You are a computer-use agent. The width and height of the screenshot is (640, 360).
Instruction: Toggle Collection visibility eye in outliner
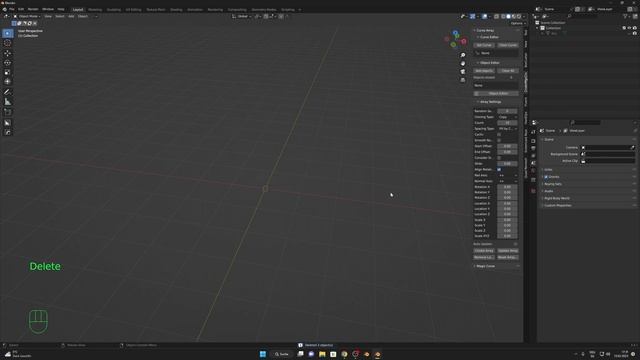(x=629, y=28)
